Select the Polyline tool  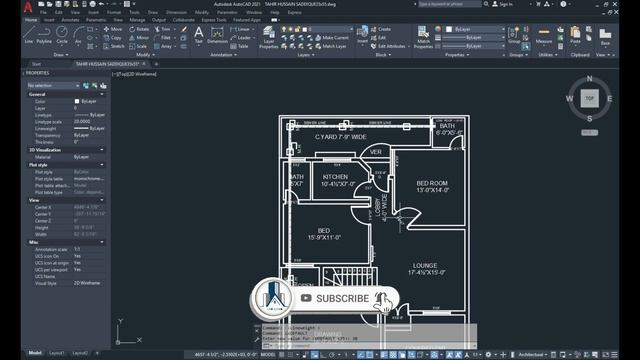tap(44, 35)
